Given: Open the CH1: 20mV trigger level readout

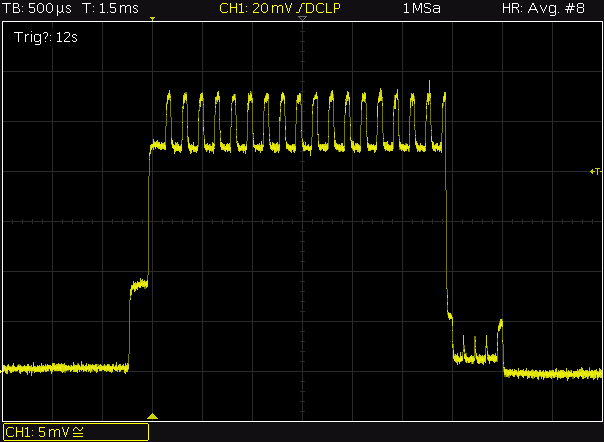Looking at the screenshot, I should 257,8.
